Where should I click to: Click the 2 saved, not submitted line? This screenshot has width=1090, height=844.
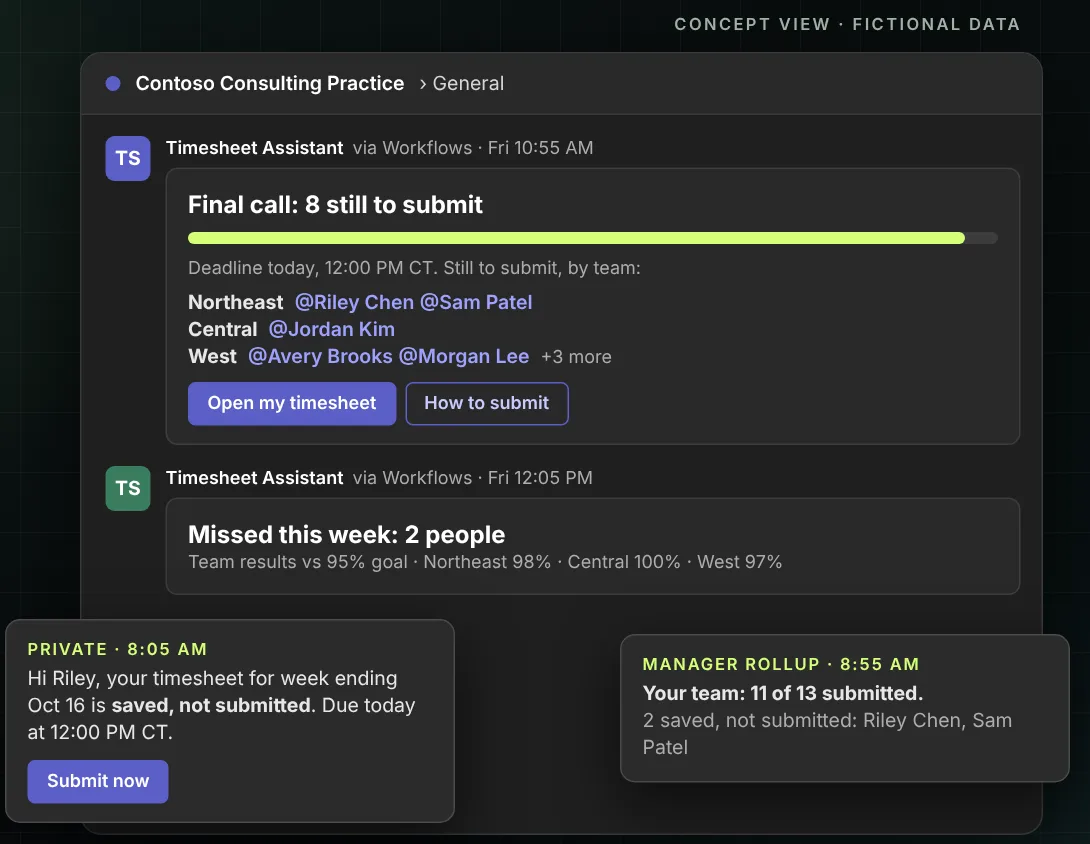pos(827,733)
